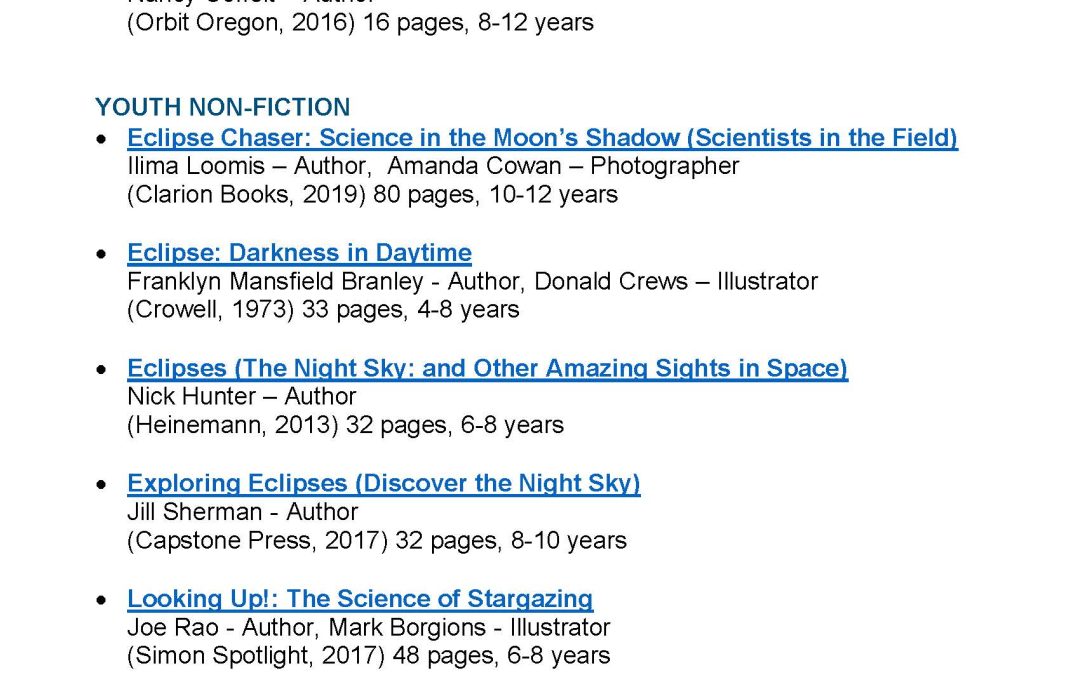
Task: Click the bullet beside Looking Up! entry
Action: click(102, 600)
